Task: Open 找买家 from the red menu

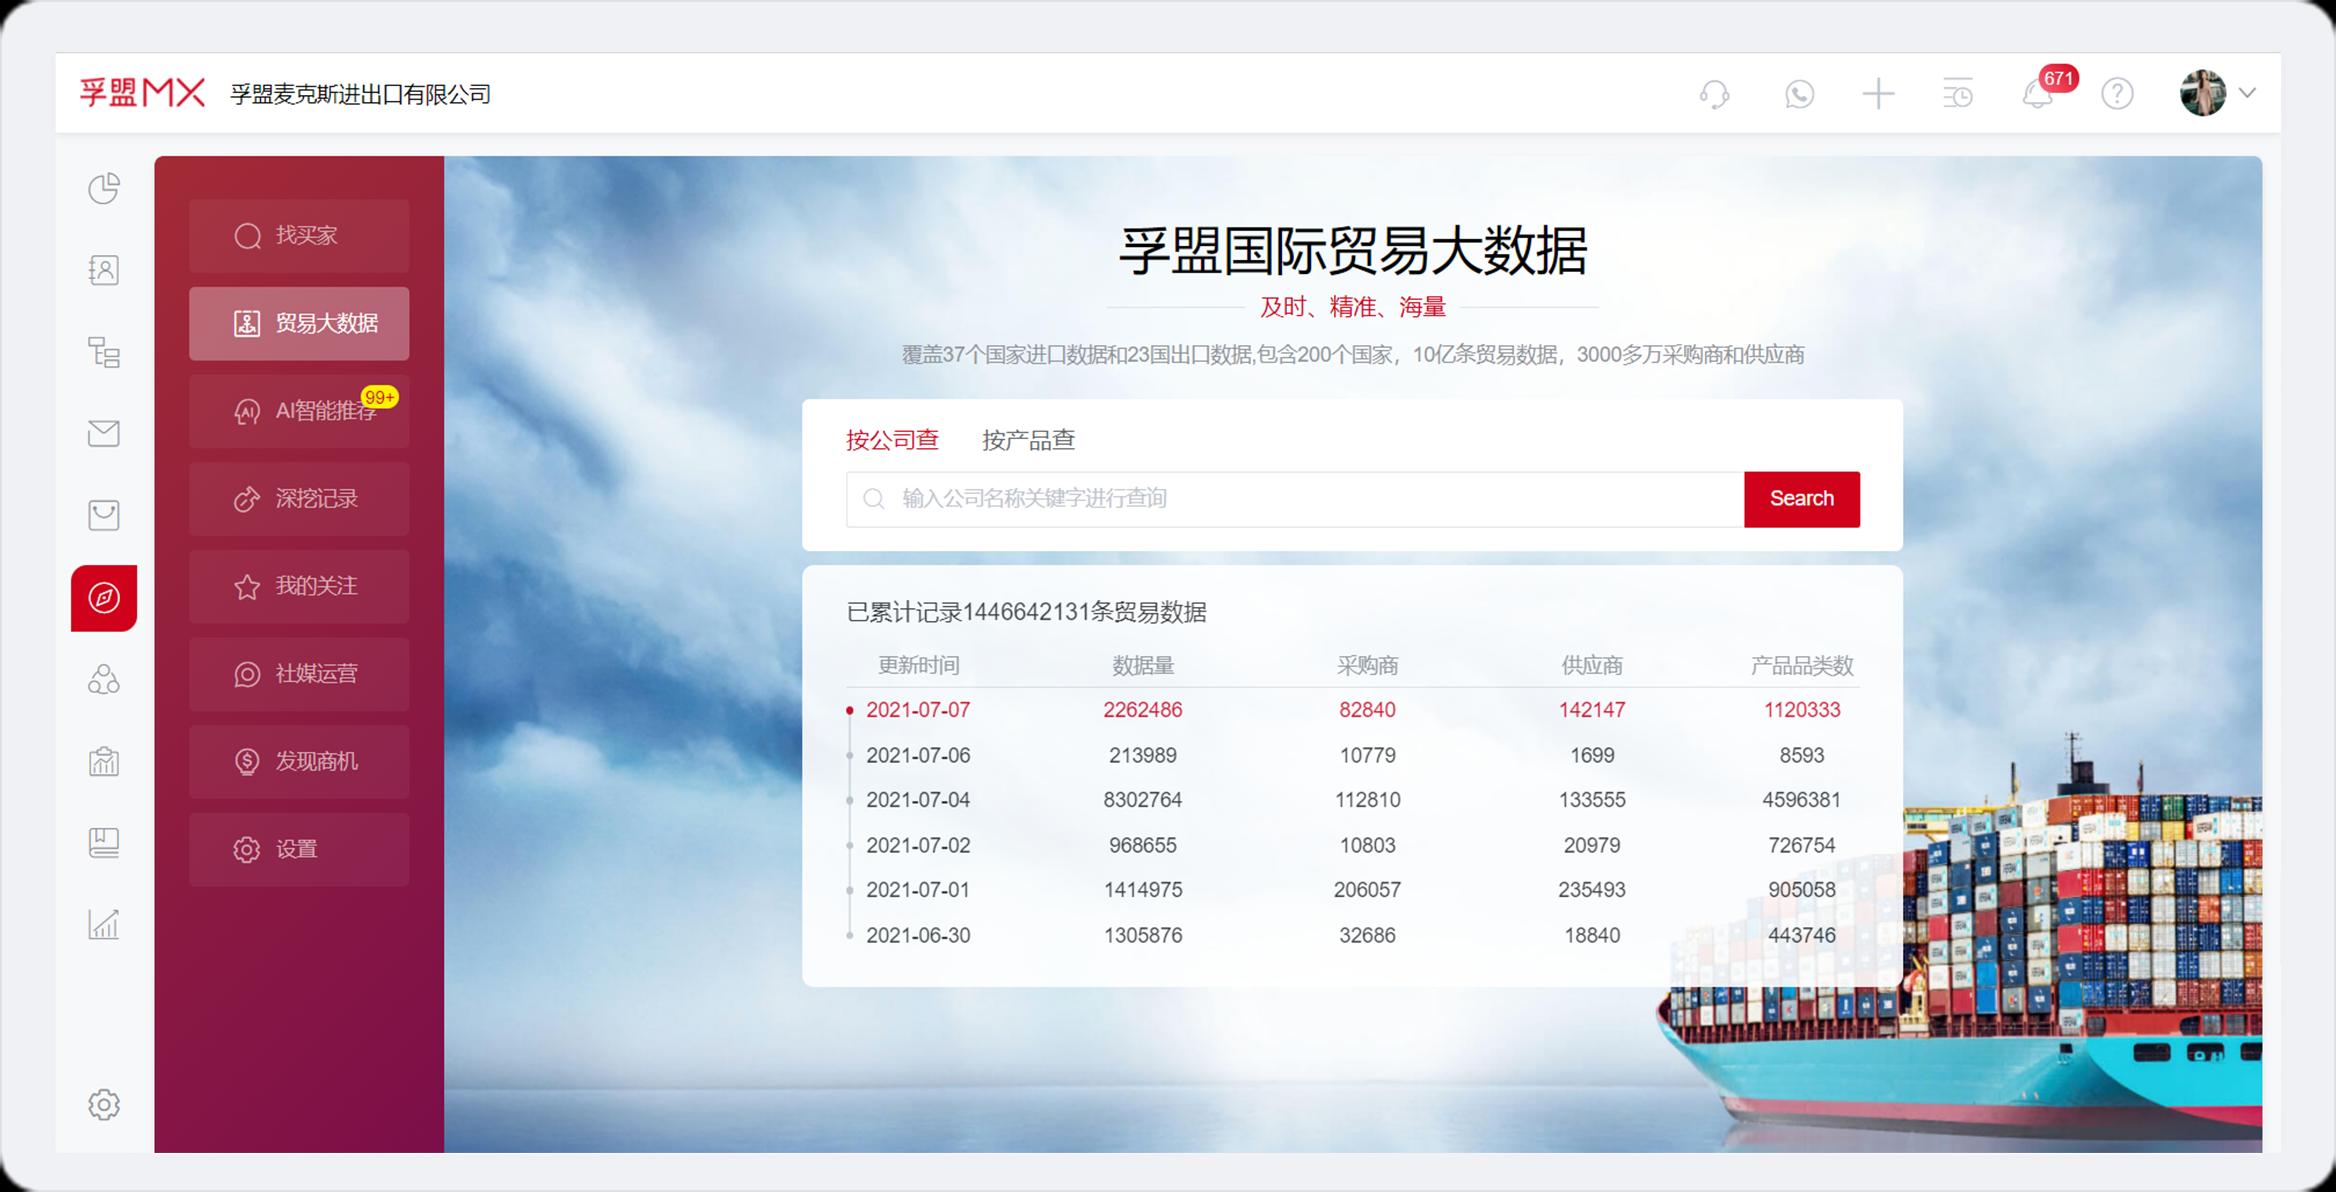Action: tap(298, 235)
